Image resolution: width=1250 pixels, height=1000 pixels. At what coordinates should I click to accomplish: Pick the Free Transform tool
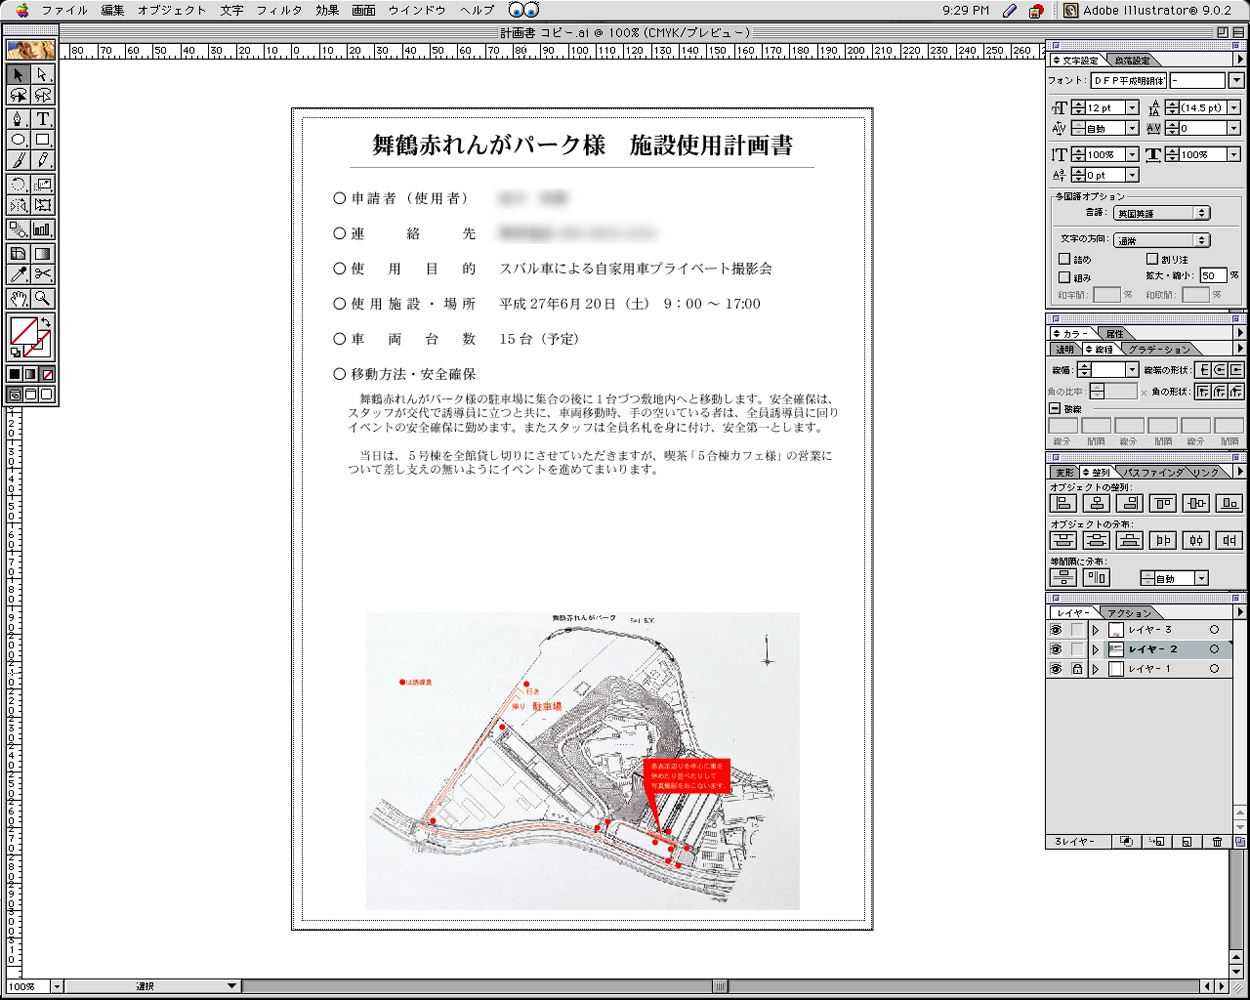pyautogui.click(x=43, y=206)
